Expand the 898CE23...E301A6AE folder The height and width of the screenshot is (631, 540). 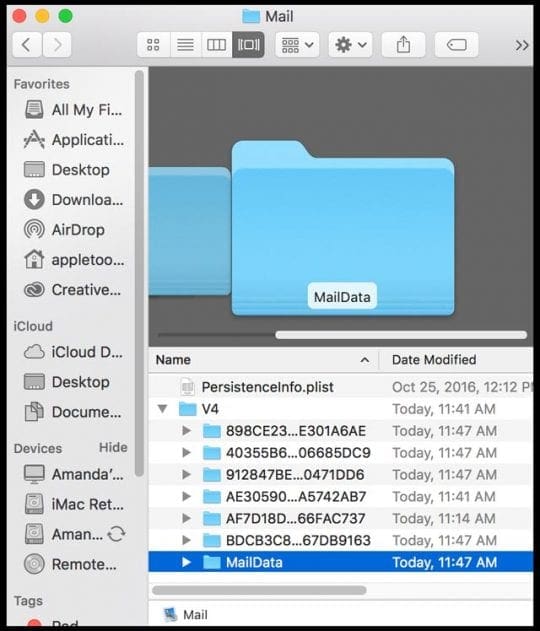pos(186,431)
